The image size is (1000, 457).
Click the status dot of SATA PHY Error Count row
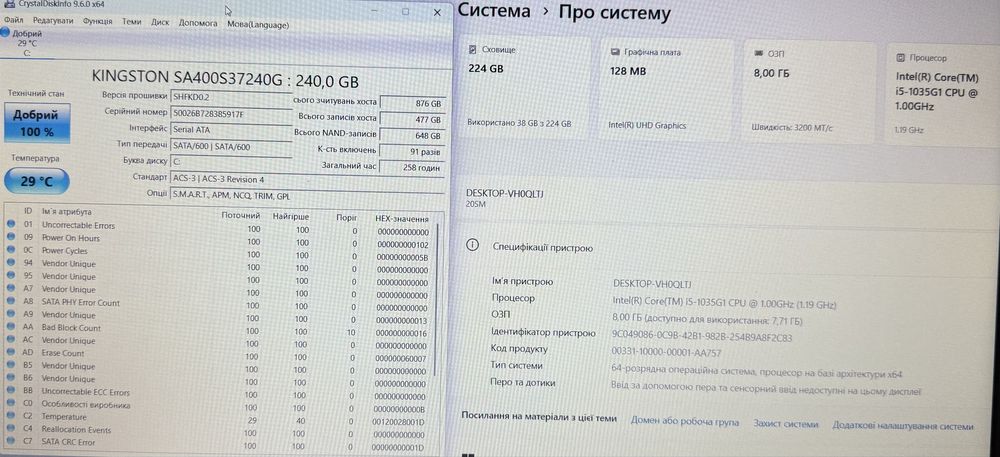[x=11, y=301]
